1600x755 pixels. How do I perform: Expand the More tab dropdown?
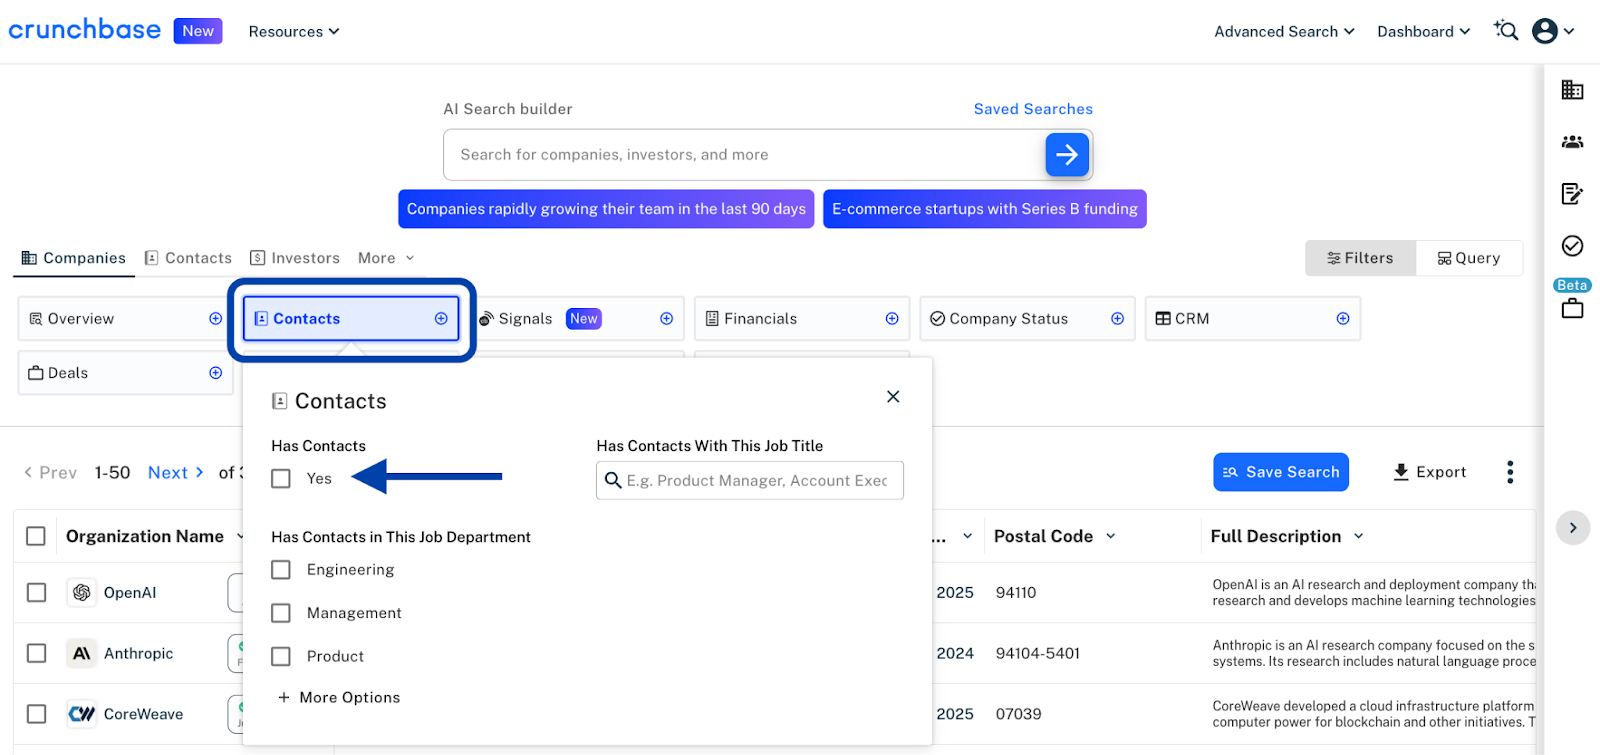point(386,258)
